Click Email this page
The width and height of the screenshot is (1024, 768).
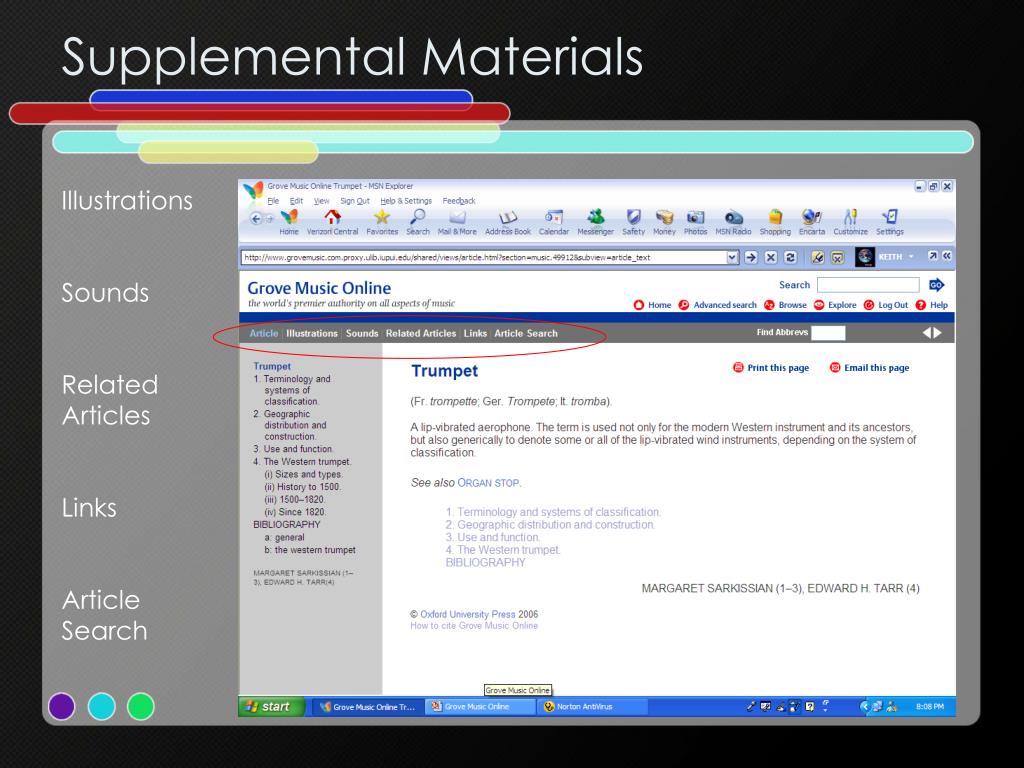(869, 368)
